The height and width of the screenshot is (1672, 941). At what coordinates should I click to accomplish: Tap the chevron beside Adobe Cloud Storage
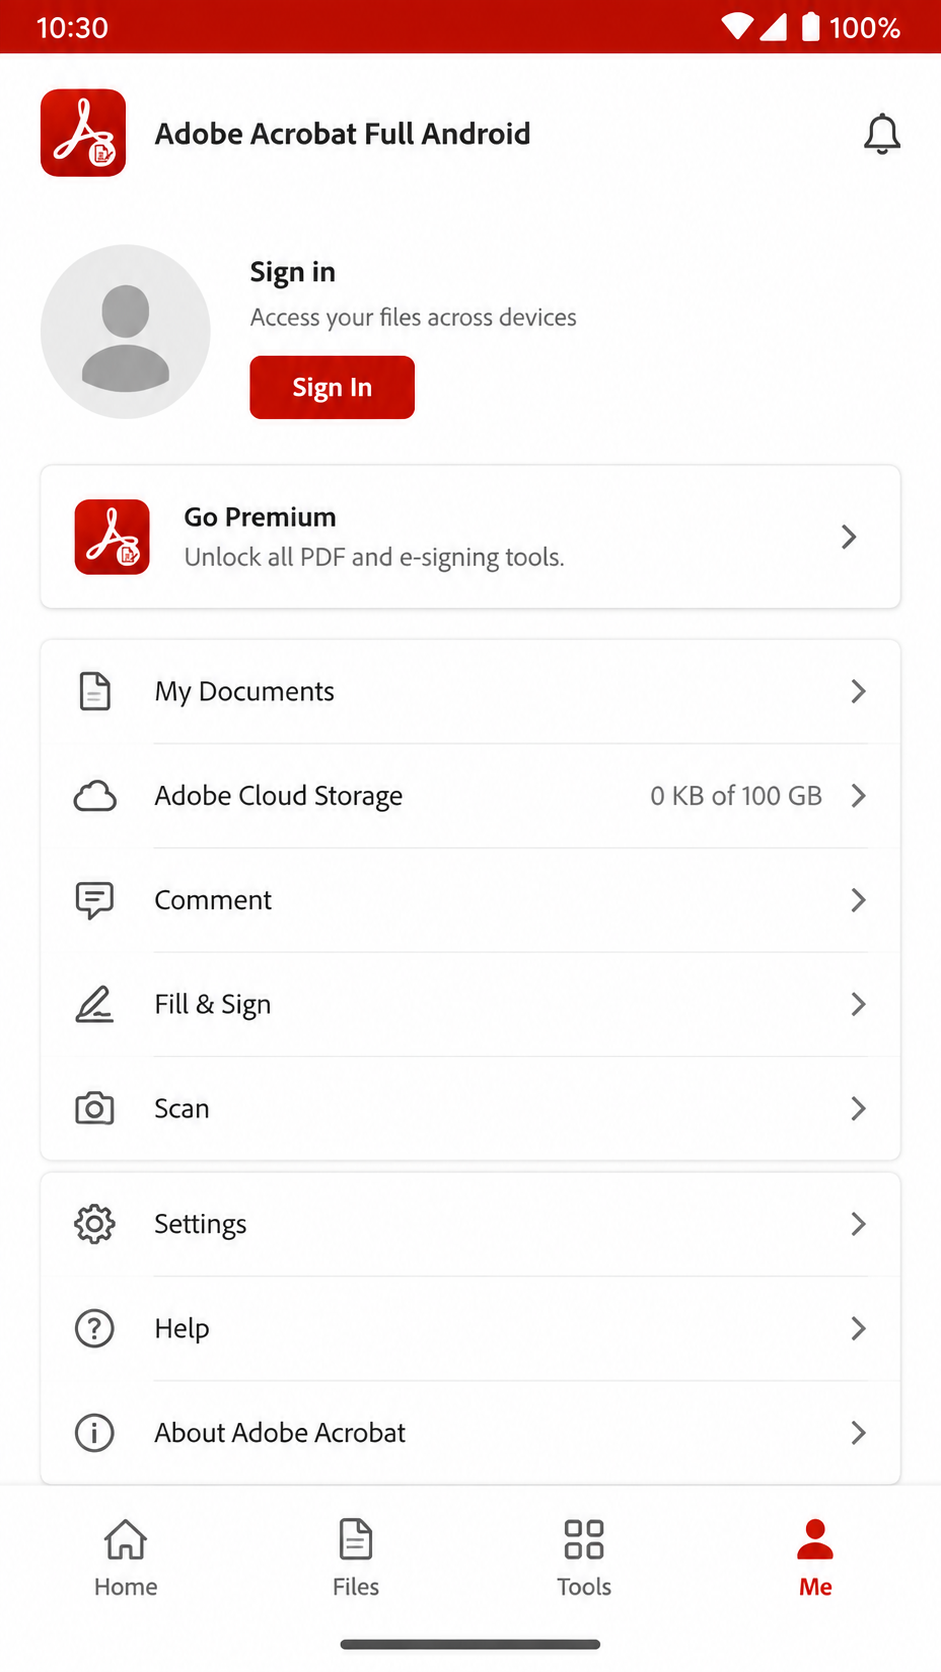click(x=858, y=796)
